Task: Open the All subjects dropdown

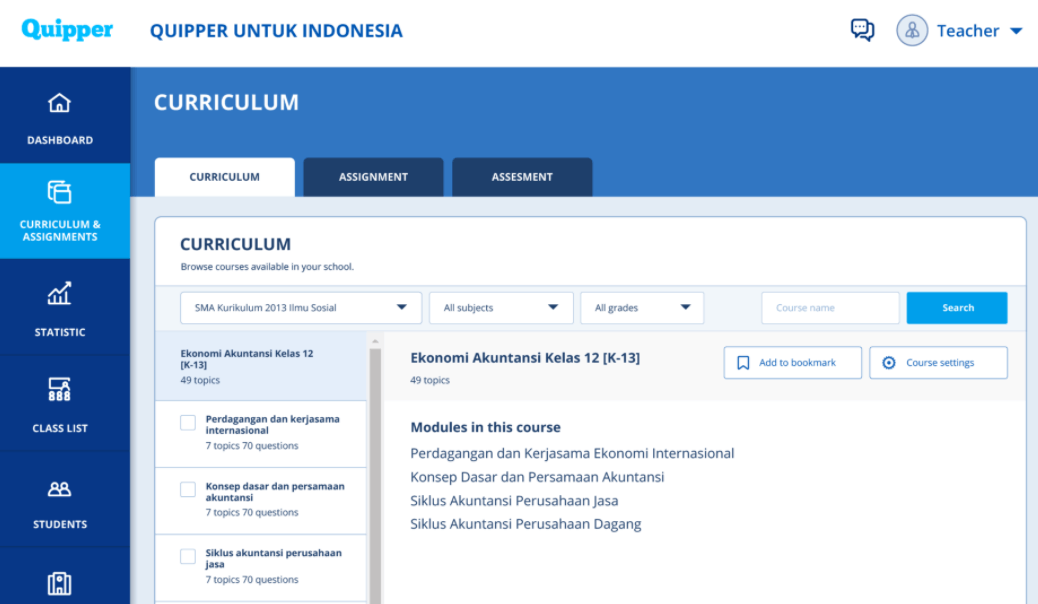Action: (500, 307)
